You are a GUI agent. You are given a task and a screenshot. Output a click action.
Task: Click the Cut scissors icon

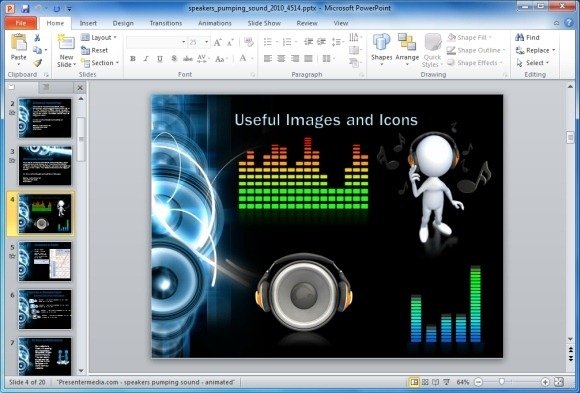(x=37, y=37)
